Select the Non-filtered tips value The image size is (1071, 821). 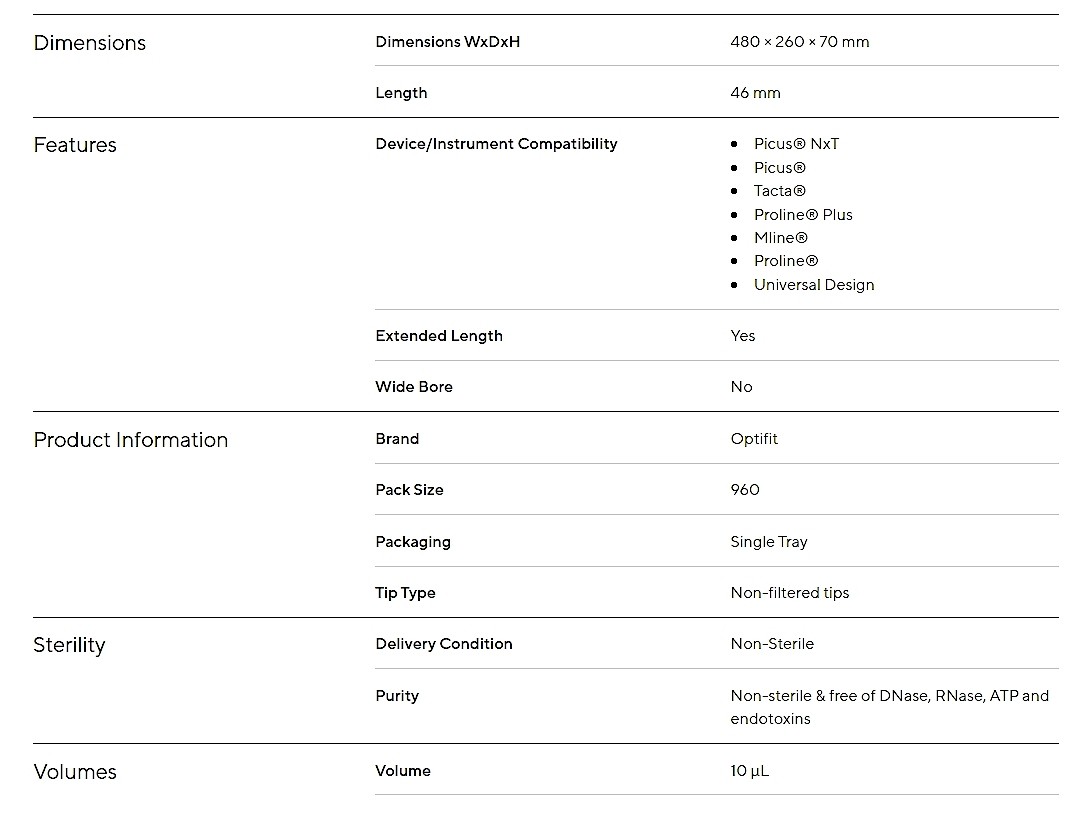tap(790, 593)
